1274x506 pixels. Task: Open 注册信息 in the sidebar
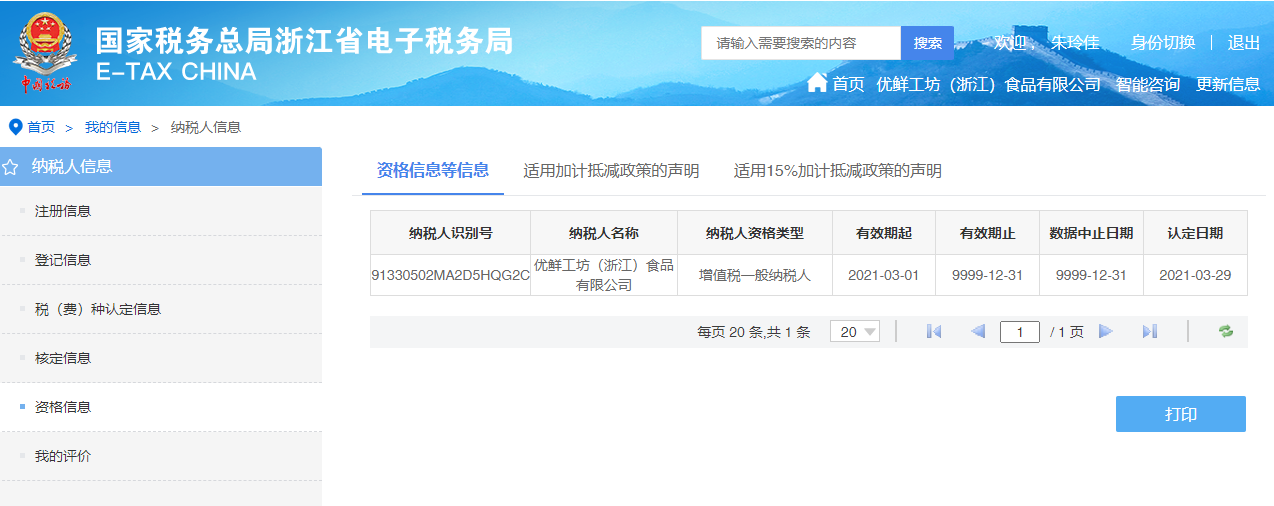pyautogui.click(x=63, y=211)
